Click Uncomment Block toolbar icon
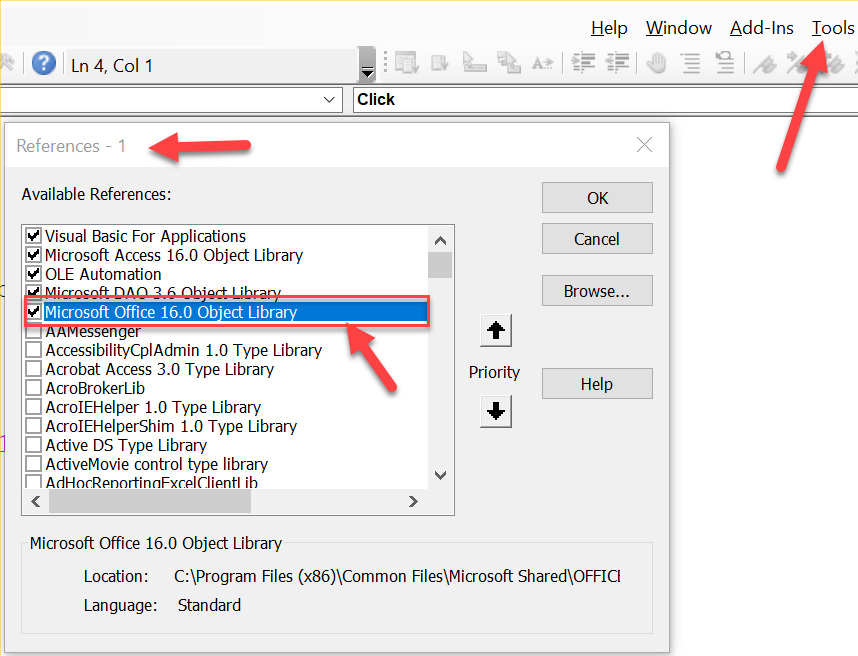This screenshot has width=858, height=656. 725,63
